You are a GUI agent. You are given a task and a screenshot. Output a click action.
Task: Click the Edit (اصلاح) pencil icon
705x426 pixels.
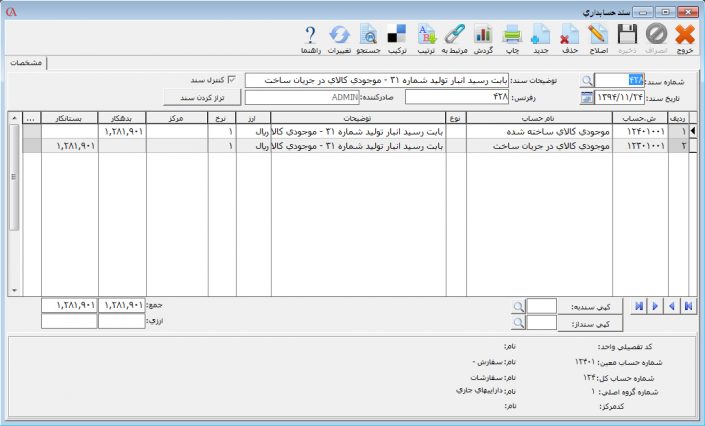[x=598, y=38]
